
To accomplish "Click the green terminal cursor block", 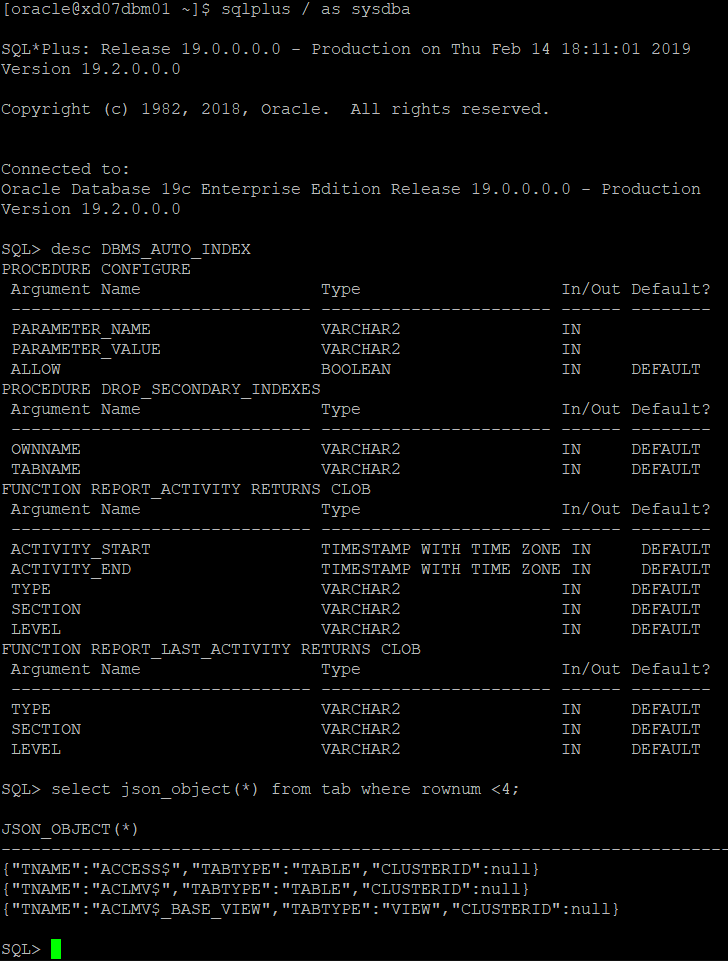I will point(56,949).
